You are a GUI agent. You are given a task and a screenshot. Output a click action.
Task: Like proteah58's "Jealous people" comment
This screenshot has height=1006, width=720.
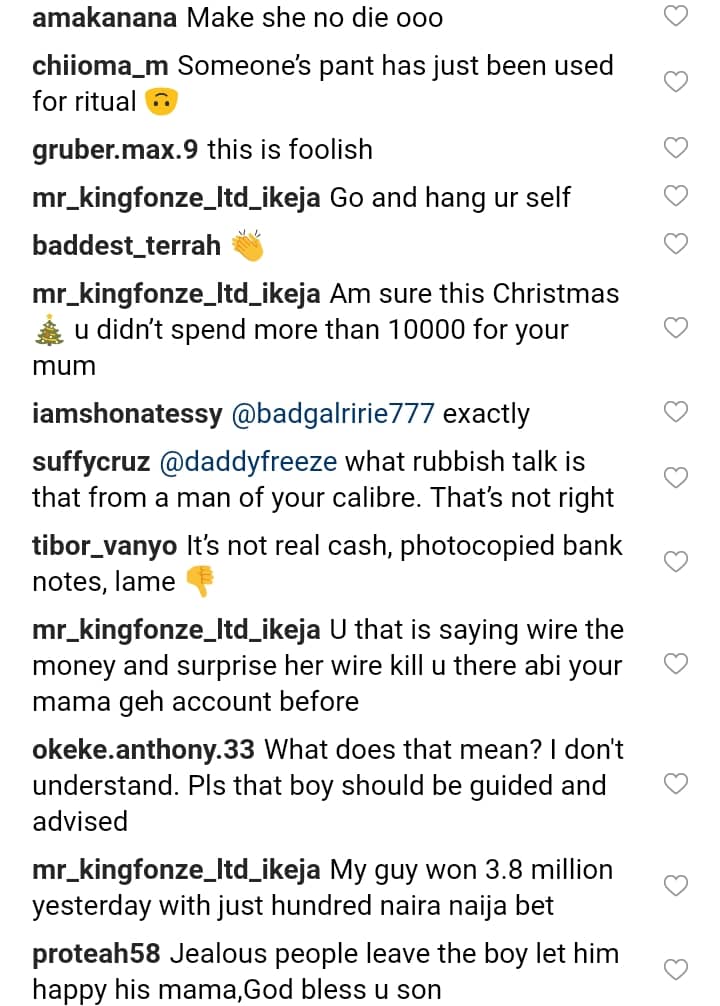677,970
